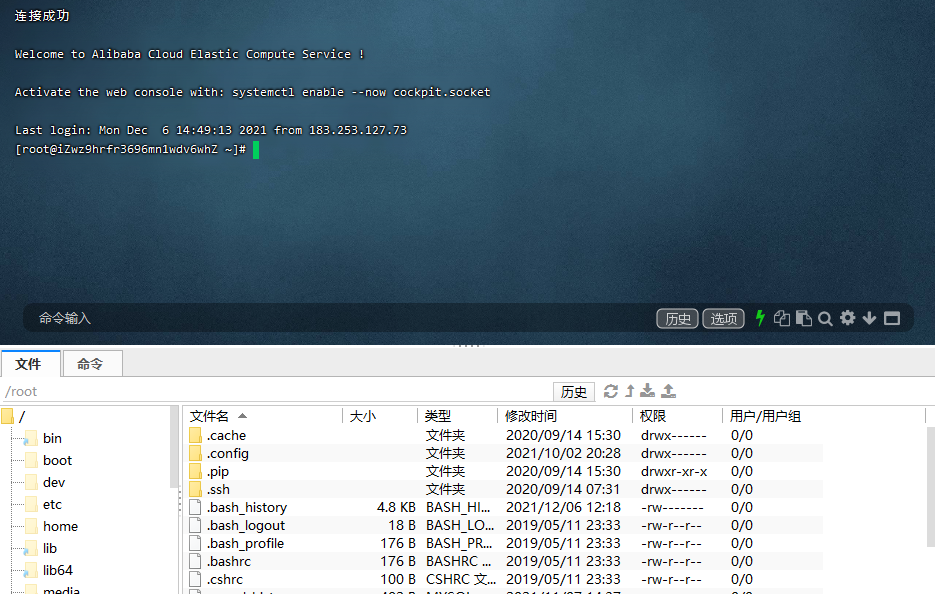Select the 文件 tab
The image size is (935, 594).
pos(29,364)
